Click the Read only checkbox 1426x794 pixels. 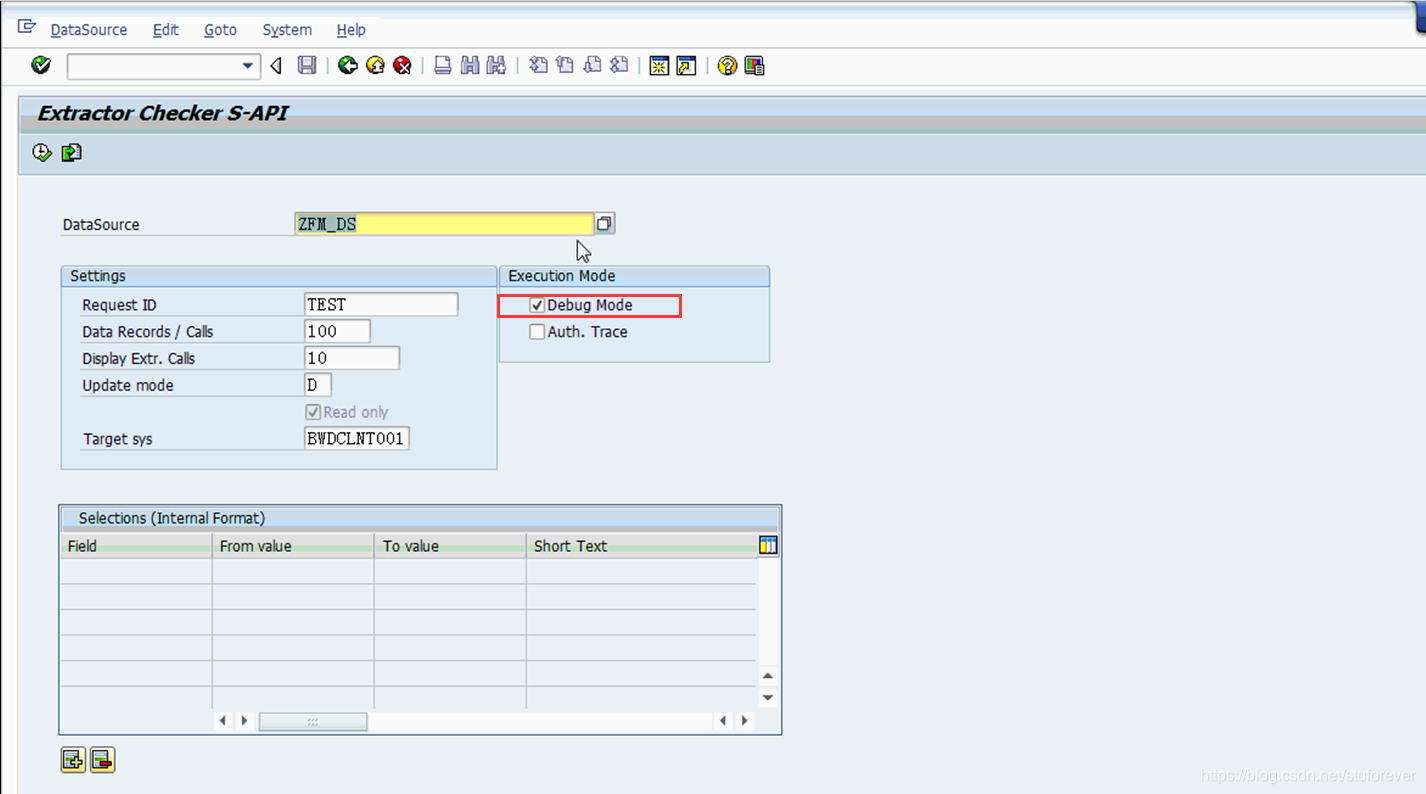click(x=313, y=412)
